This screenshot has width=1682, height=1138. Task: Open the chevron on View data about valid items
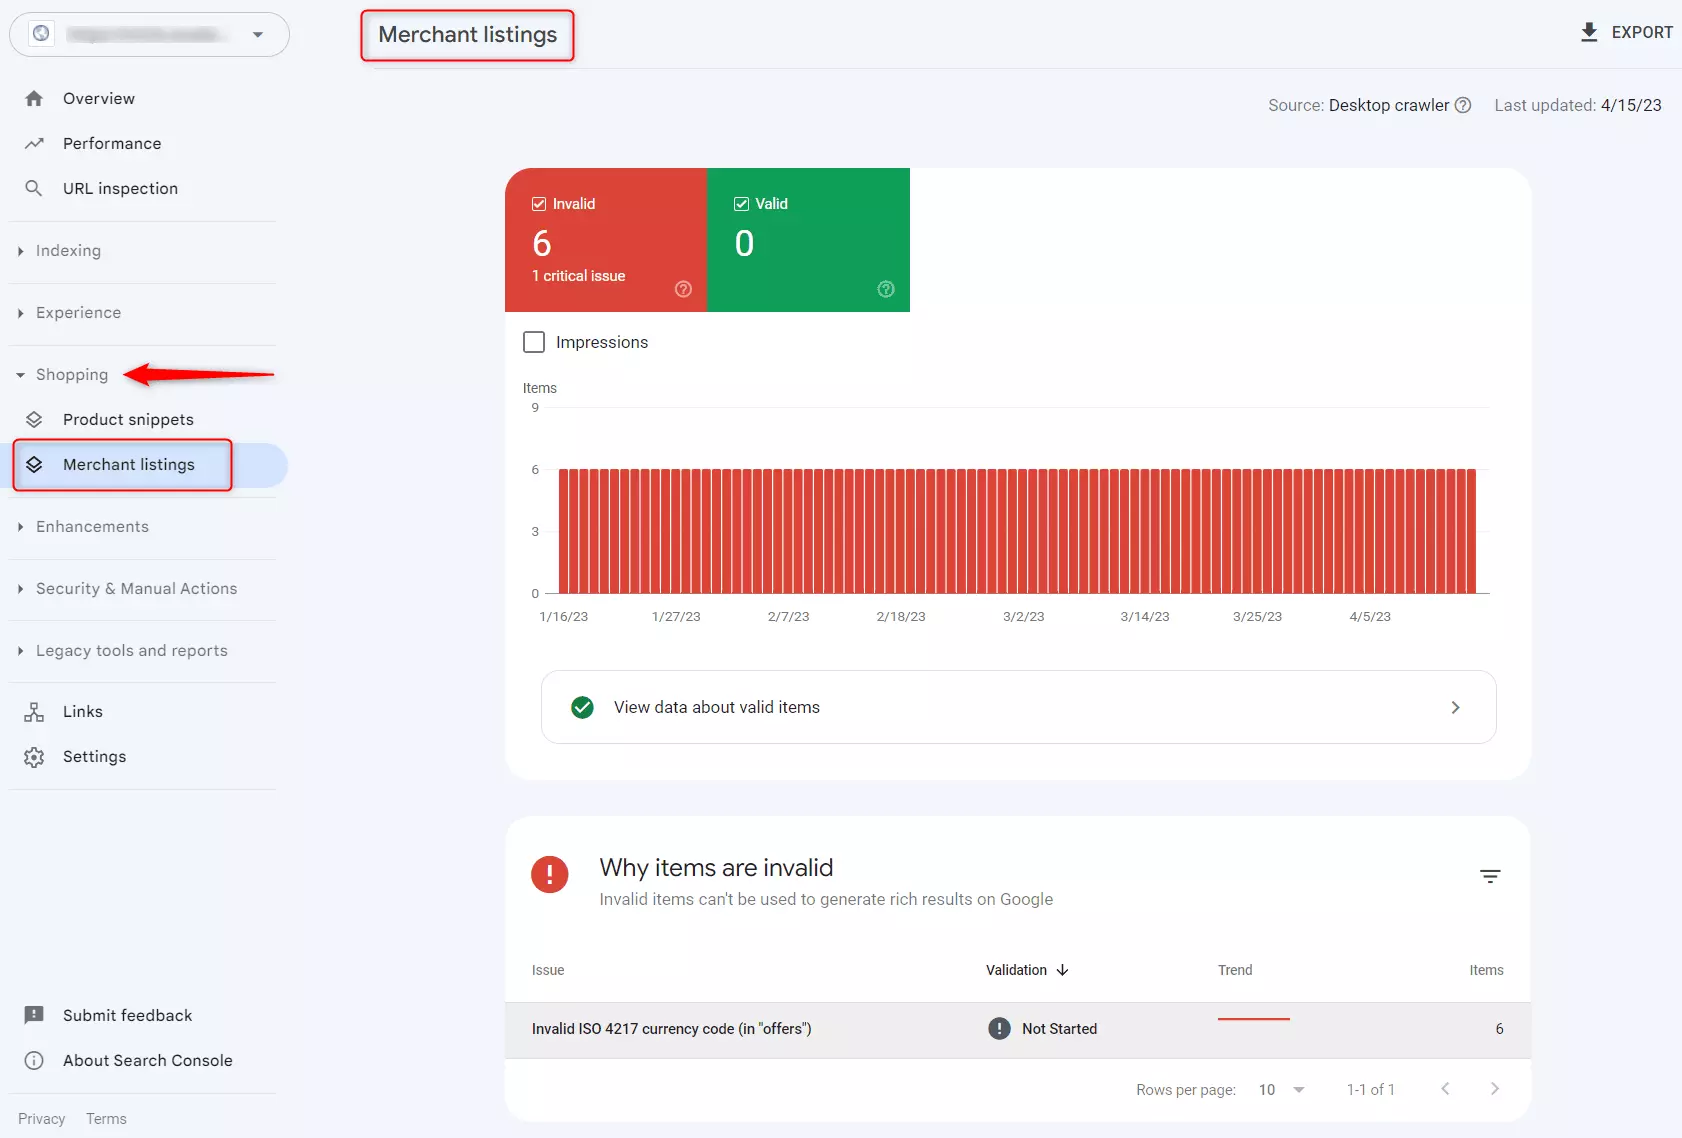1456,707
